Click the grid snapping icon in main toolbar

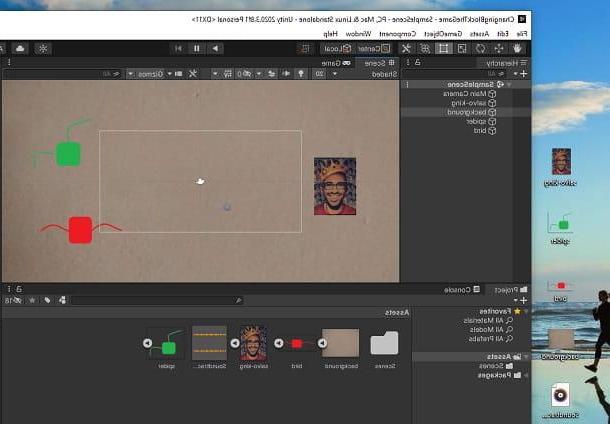[303, 49]
